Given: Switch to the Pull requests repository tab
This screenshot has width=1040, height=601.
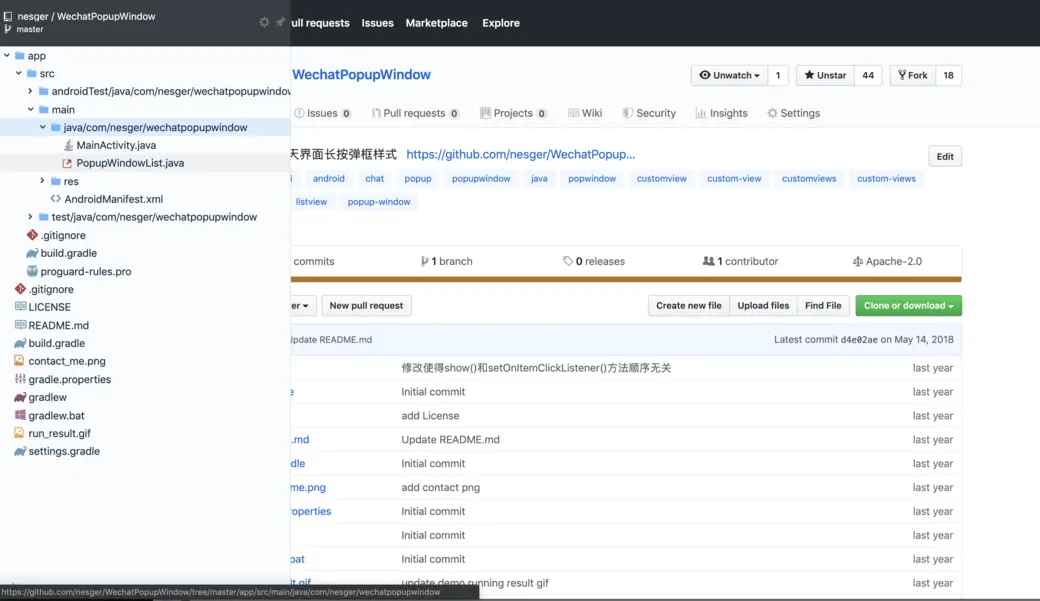Looking at the screenshot, I should 415,113.
